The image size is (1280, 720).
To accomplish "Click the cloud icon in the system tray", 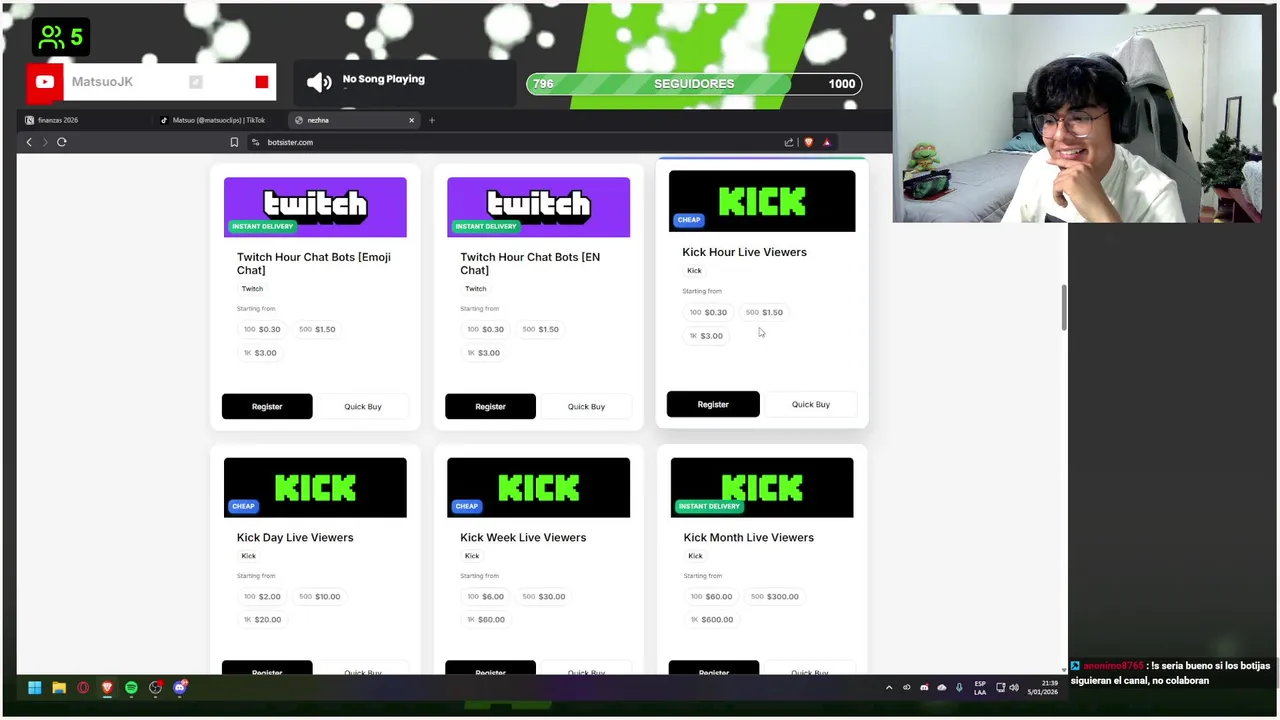I will coord(941,687).
